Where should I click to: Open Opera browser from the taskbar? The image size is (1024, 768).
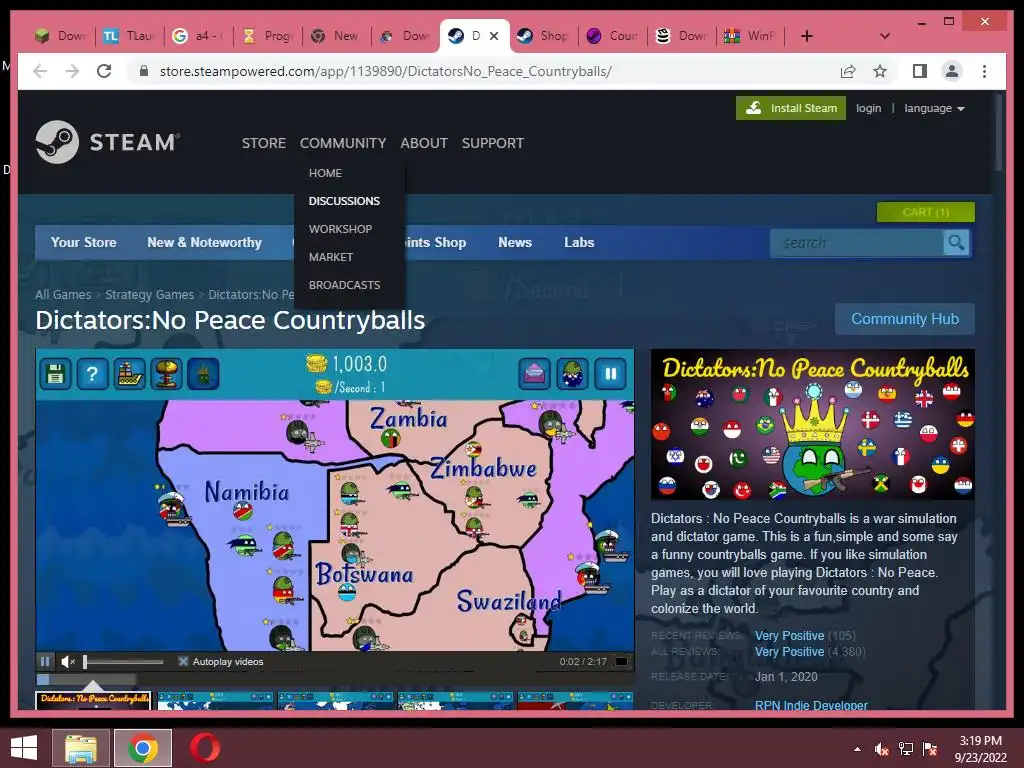point(204,748)
